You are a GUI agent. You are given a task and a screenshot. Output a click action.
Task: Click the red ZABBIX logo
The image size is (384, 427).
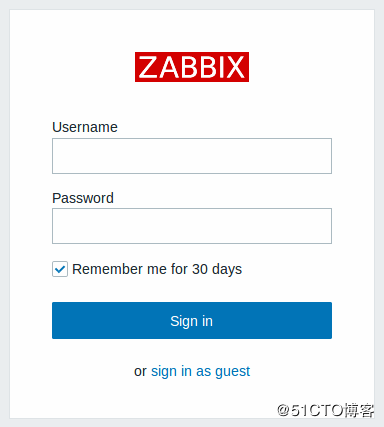pyautogui.click(x=192, y=67)
